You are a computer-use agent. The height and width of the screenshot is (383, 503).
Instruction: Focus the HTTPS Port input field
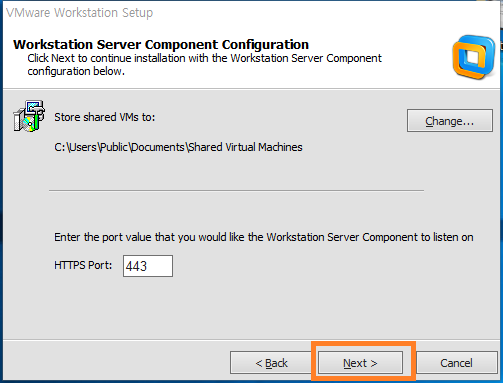148,266
